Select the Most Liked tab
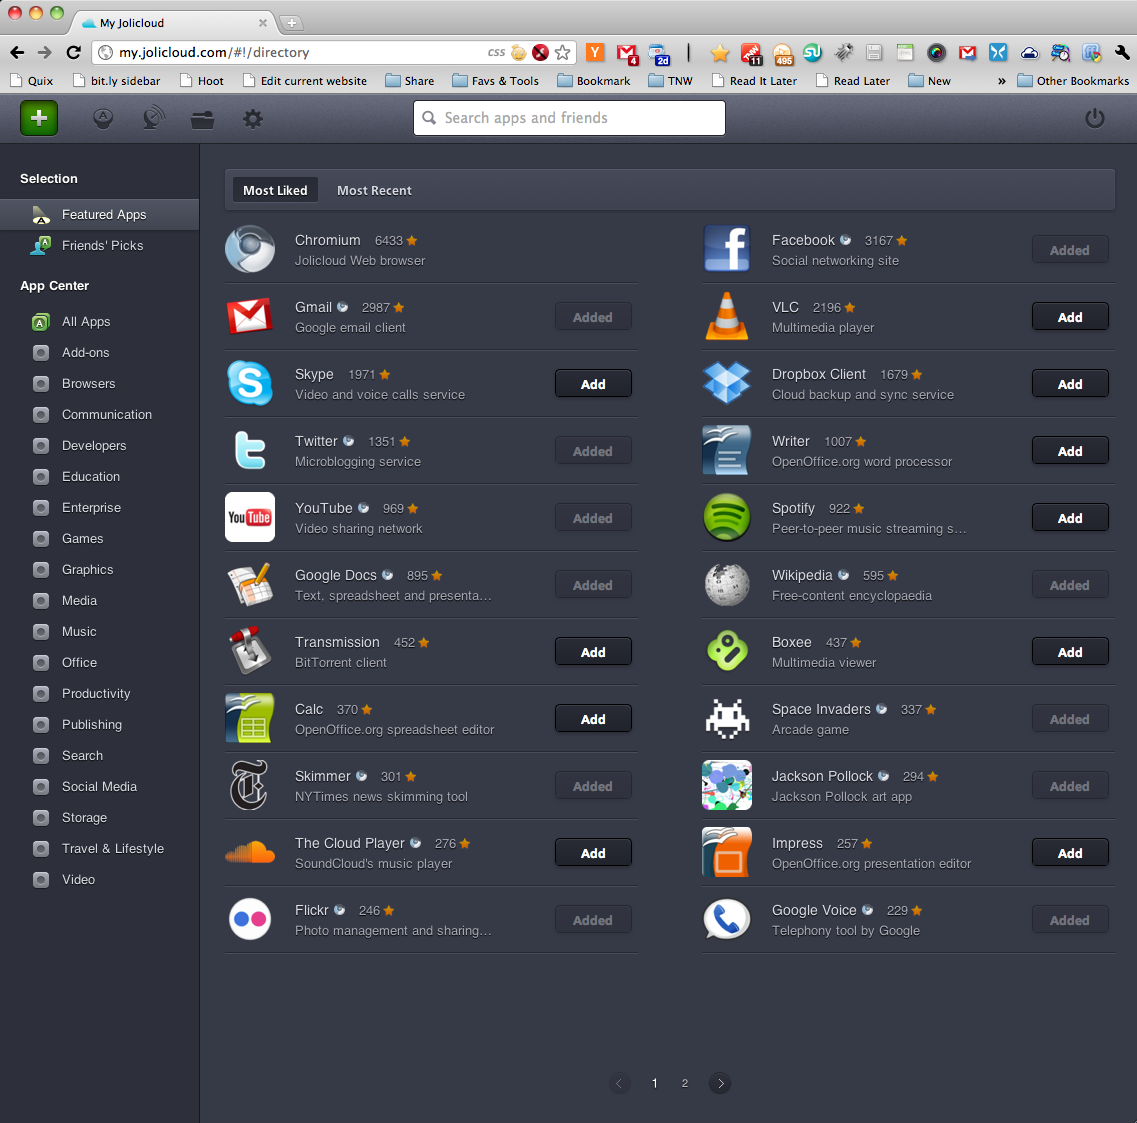The image size is (1137, 1123). pyautogui.click(x=276, y=190)
